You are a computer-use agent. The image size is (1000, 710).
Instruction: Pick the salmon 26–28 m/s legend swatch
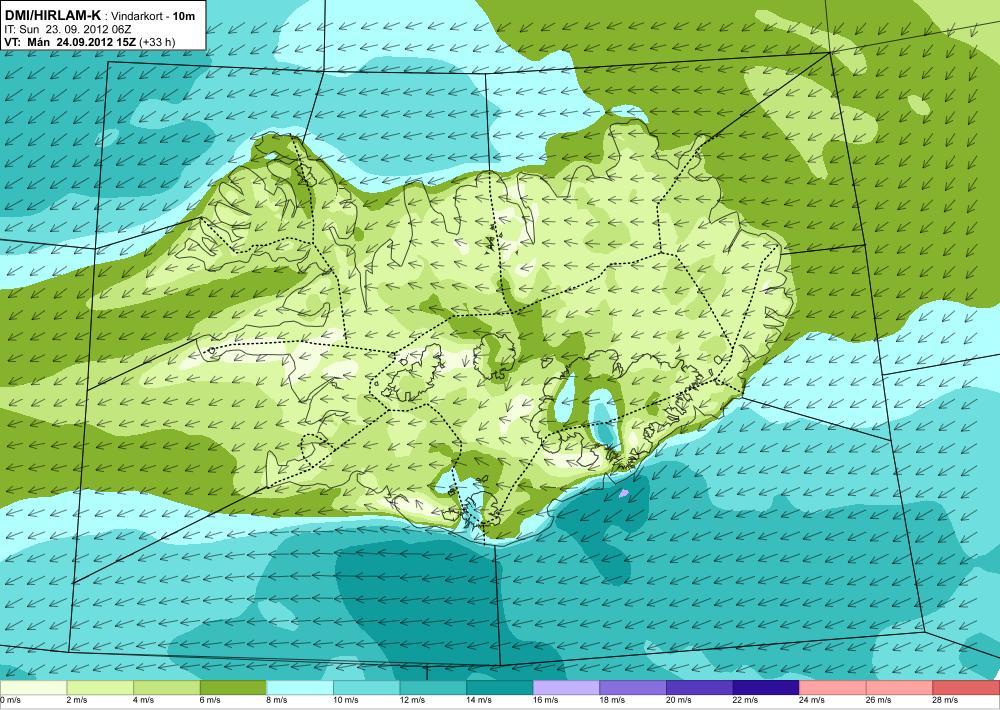(x=899, y=688)
